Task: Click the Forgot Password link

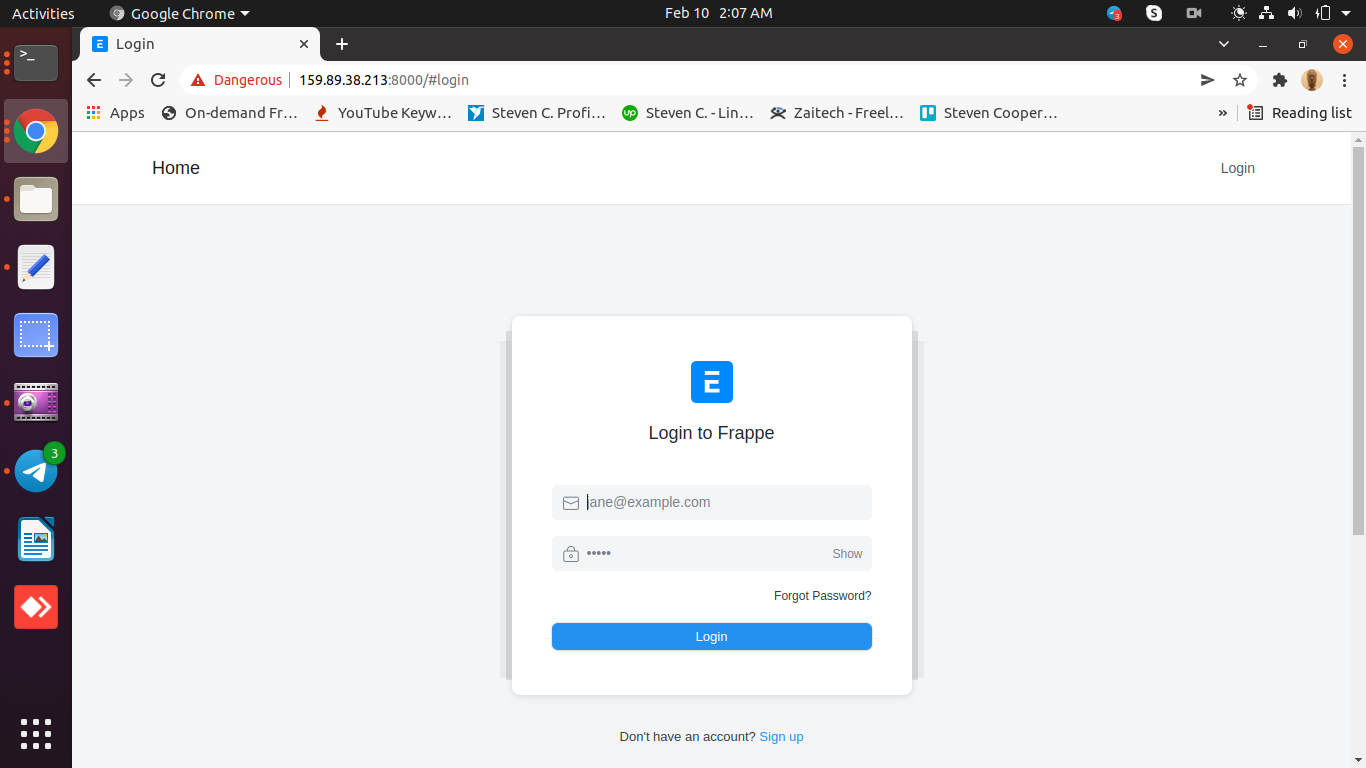Action: point(822,595)
